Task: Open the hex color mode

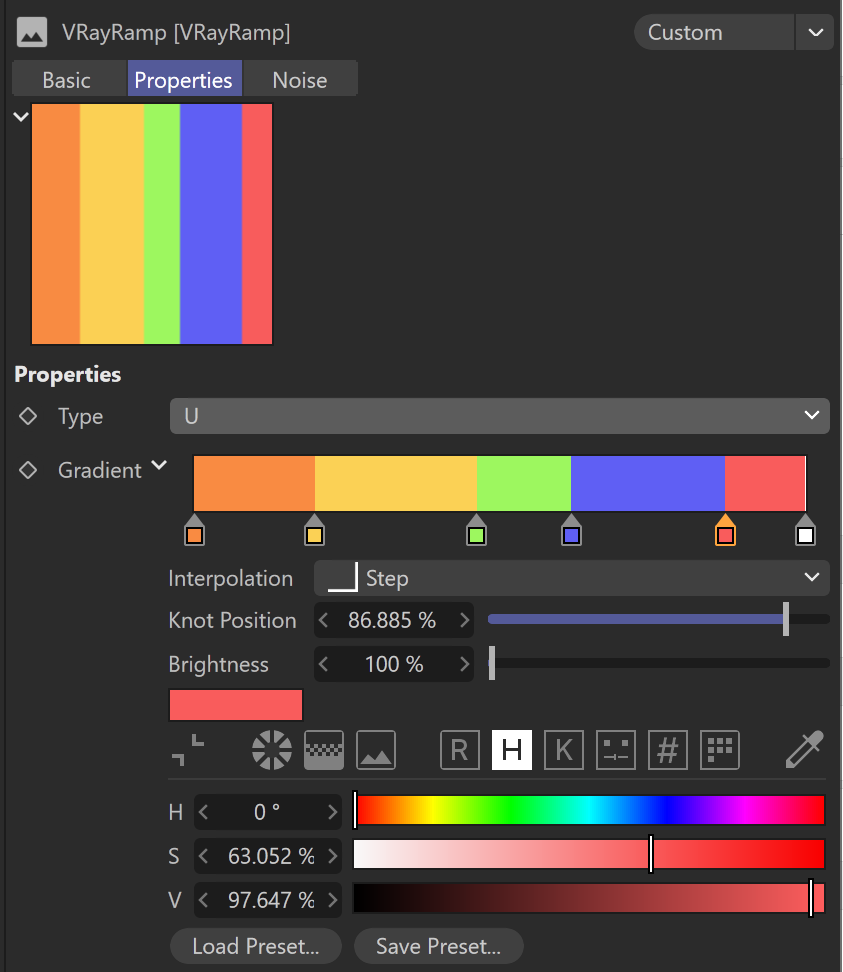Action: pos(668,750)
